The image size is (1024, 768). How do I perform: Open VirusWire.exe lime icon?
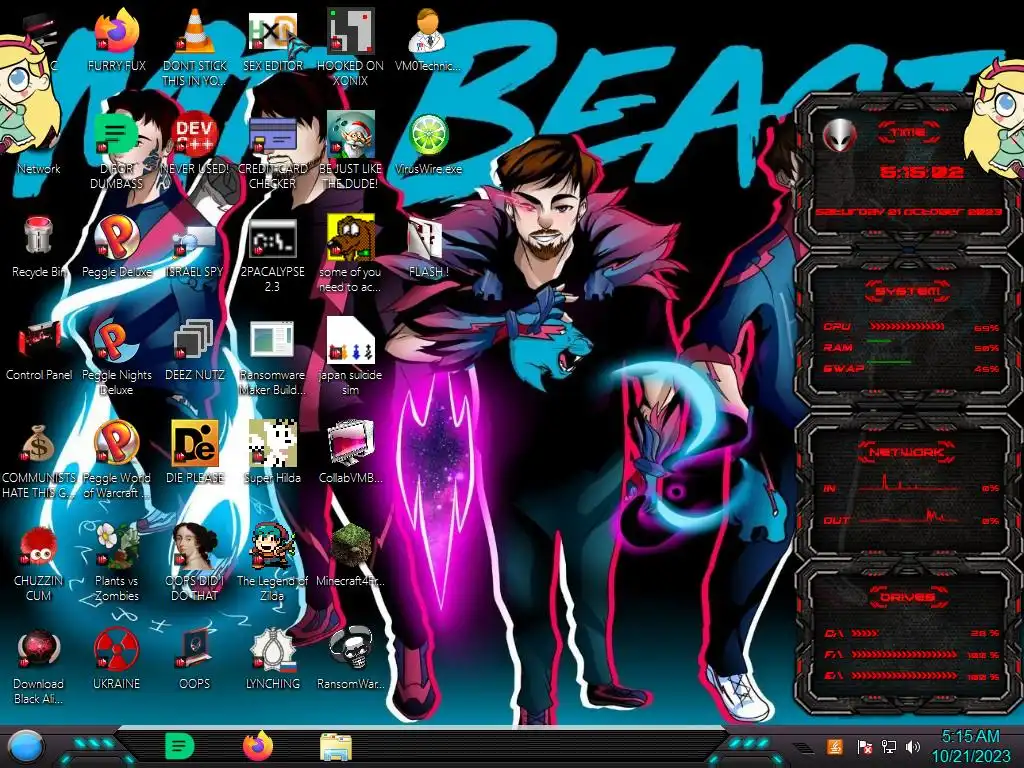(x=428, y=135)
